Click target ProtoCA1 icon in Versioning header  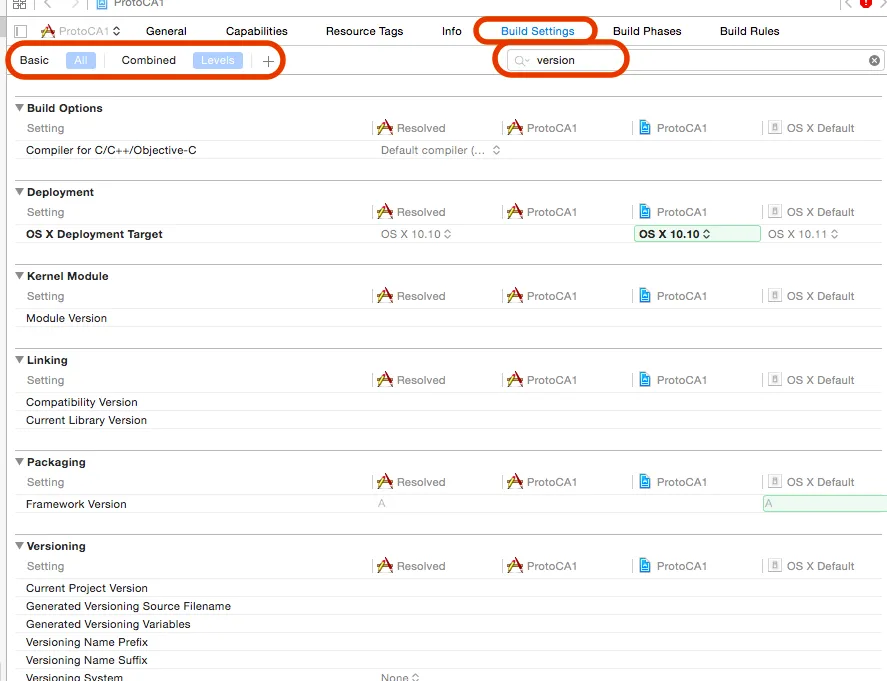(x=515, y=566)
